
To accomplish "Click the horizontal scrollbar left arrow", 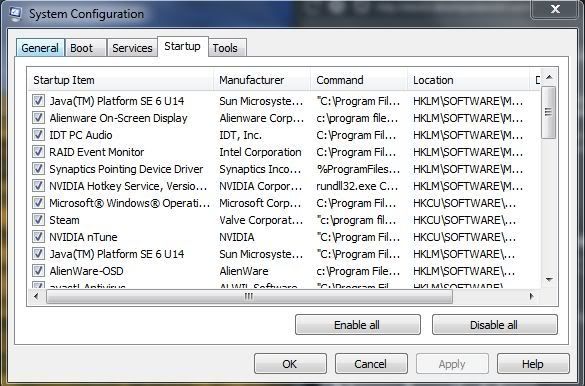I will point(36,296).
